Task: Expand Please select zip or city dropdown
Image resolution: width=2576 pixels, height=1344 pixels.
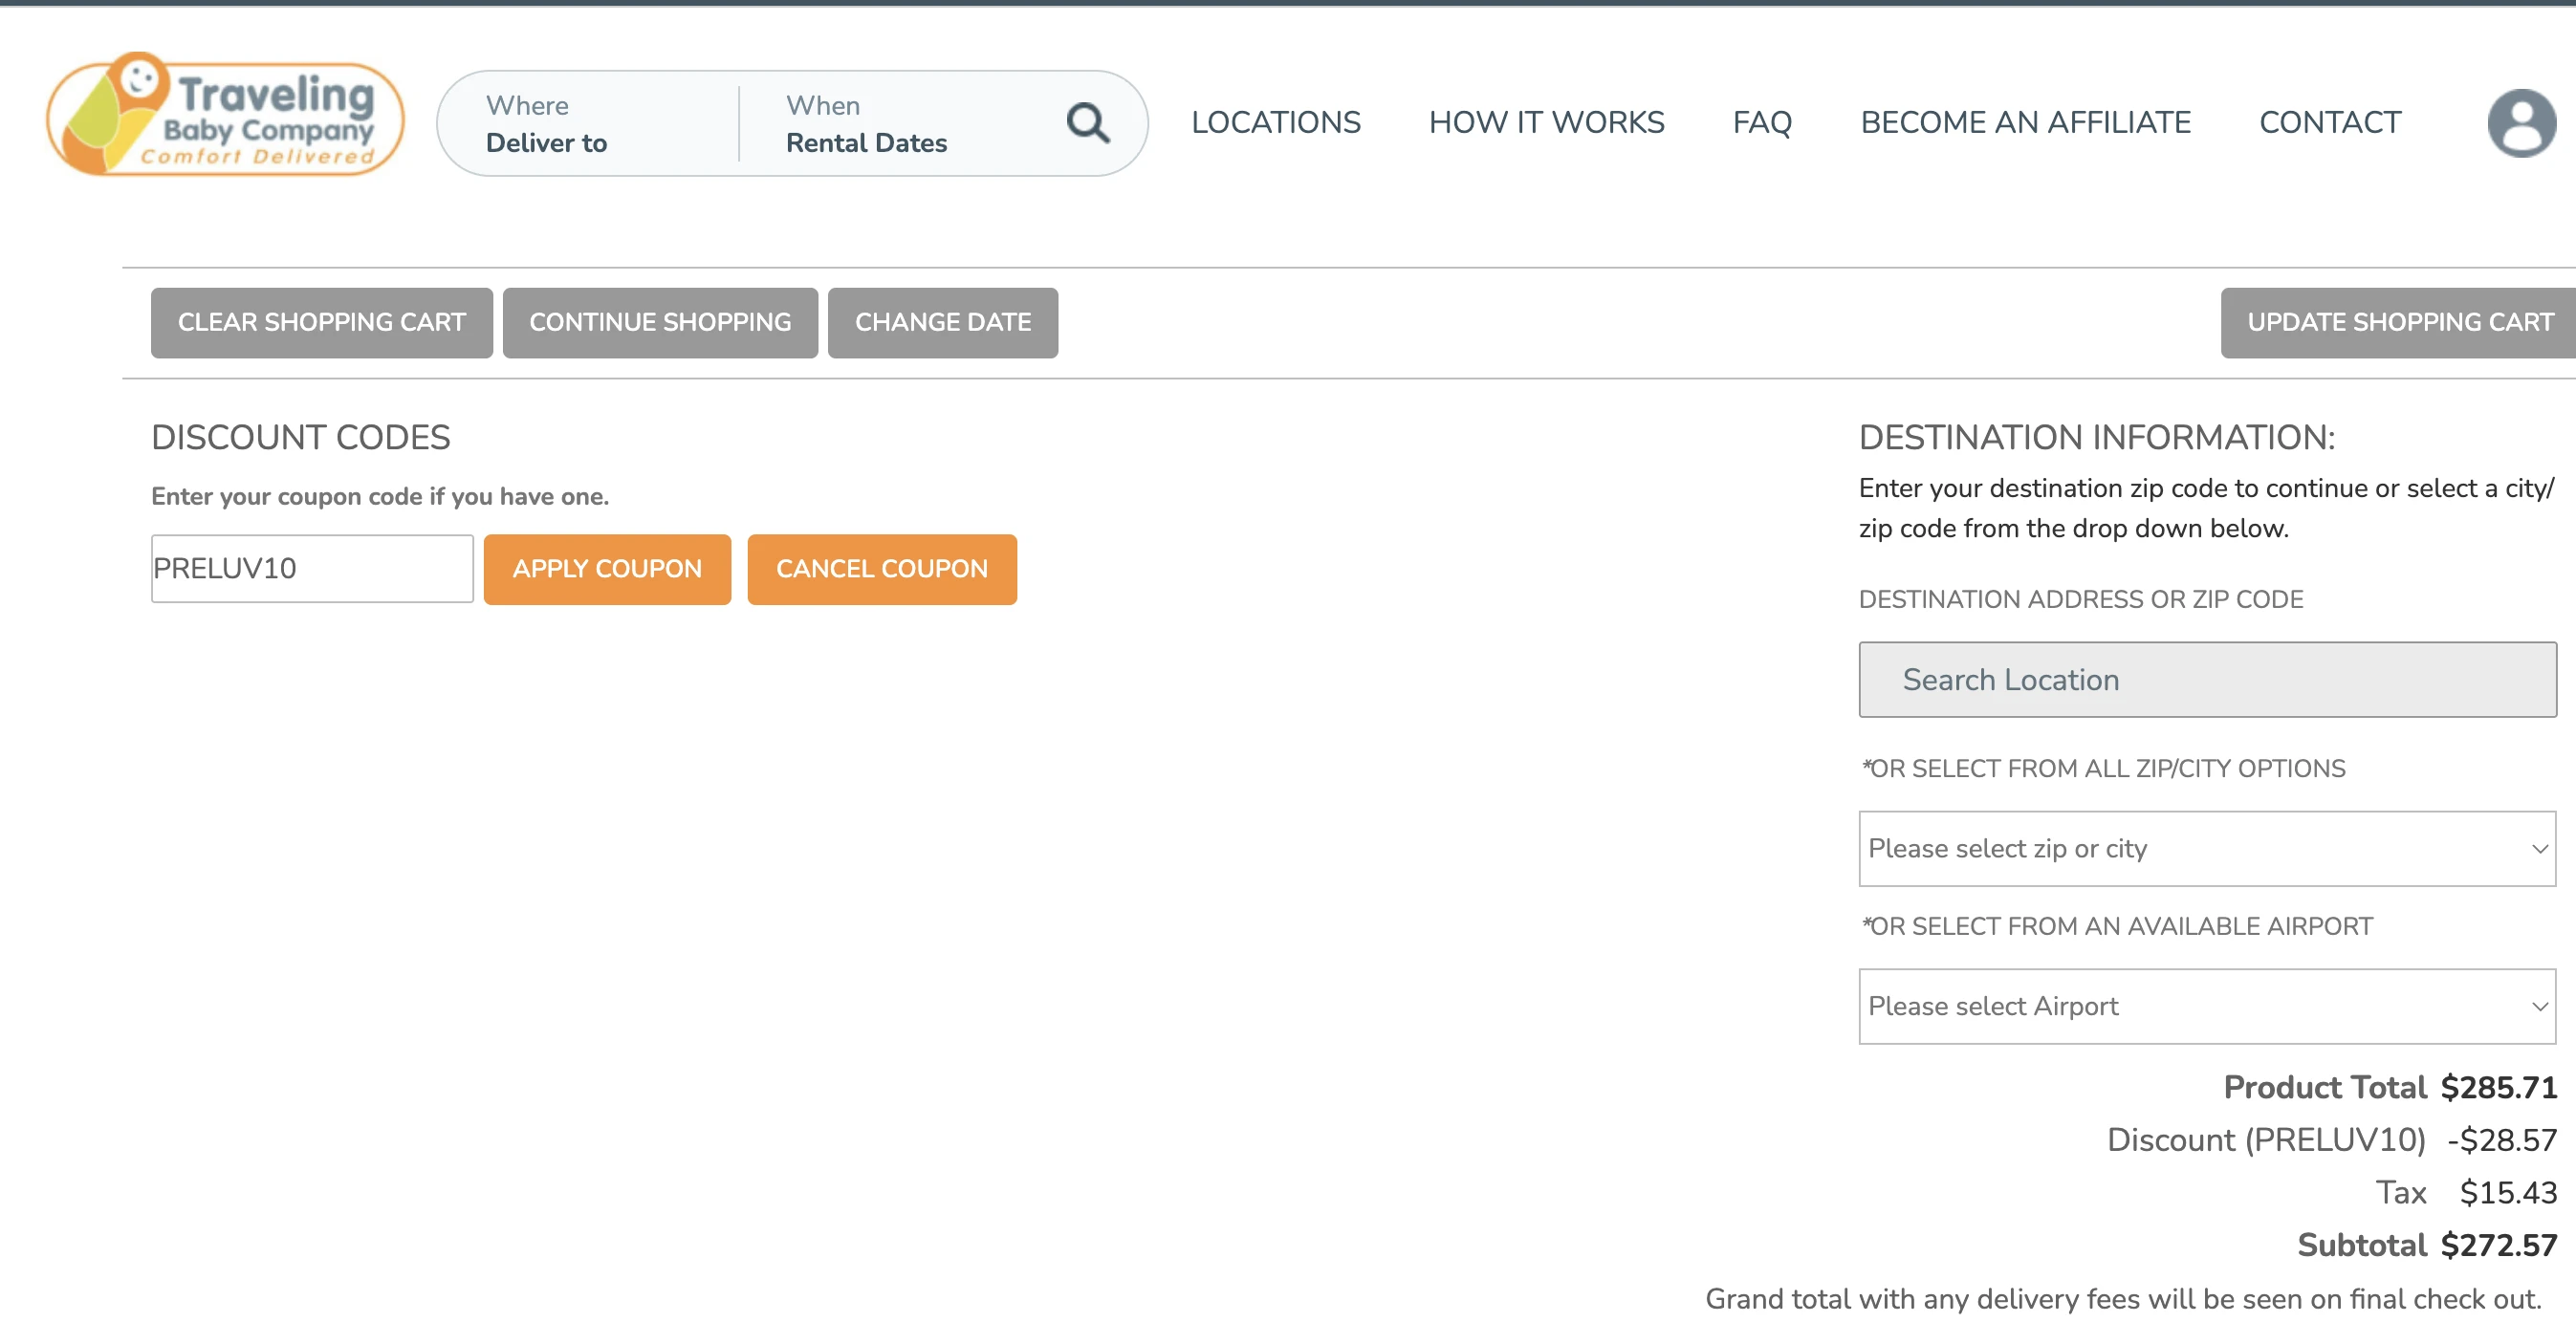Action: coord(2207,848)
